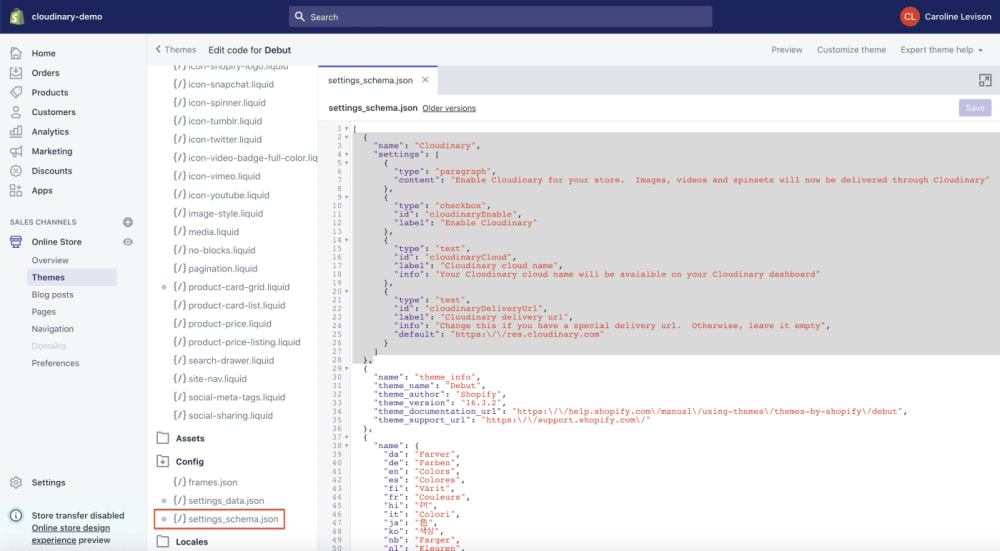Screen dimensions: 1000x551
Task: Open Home in sidebar
Action: click(x=43, y=53)
